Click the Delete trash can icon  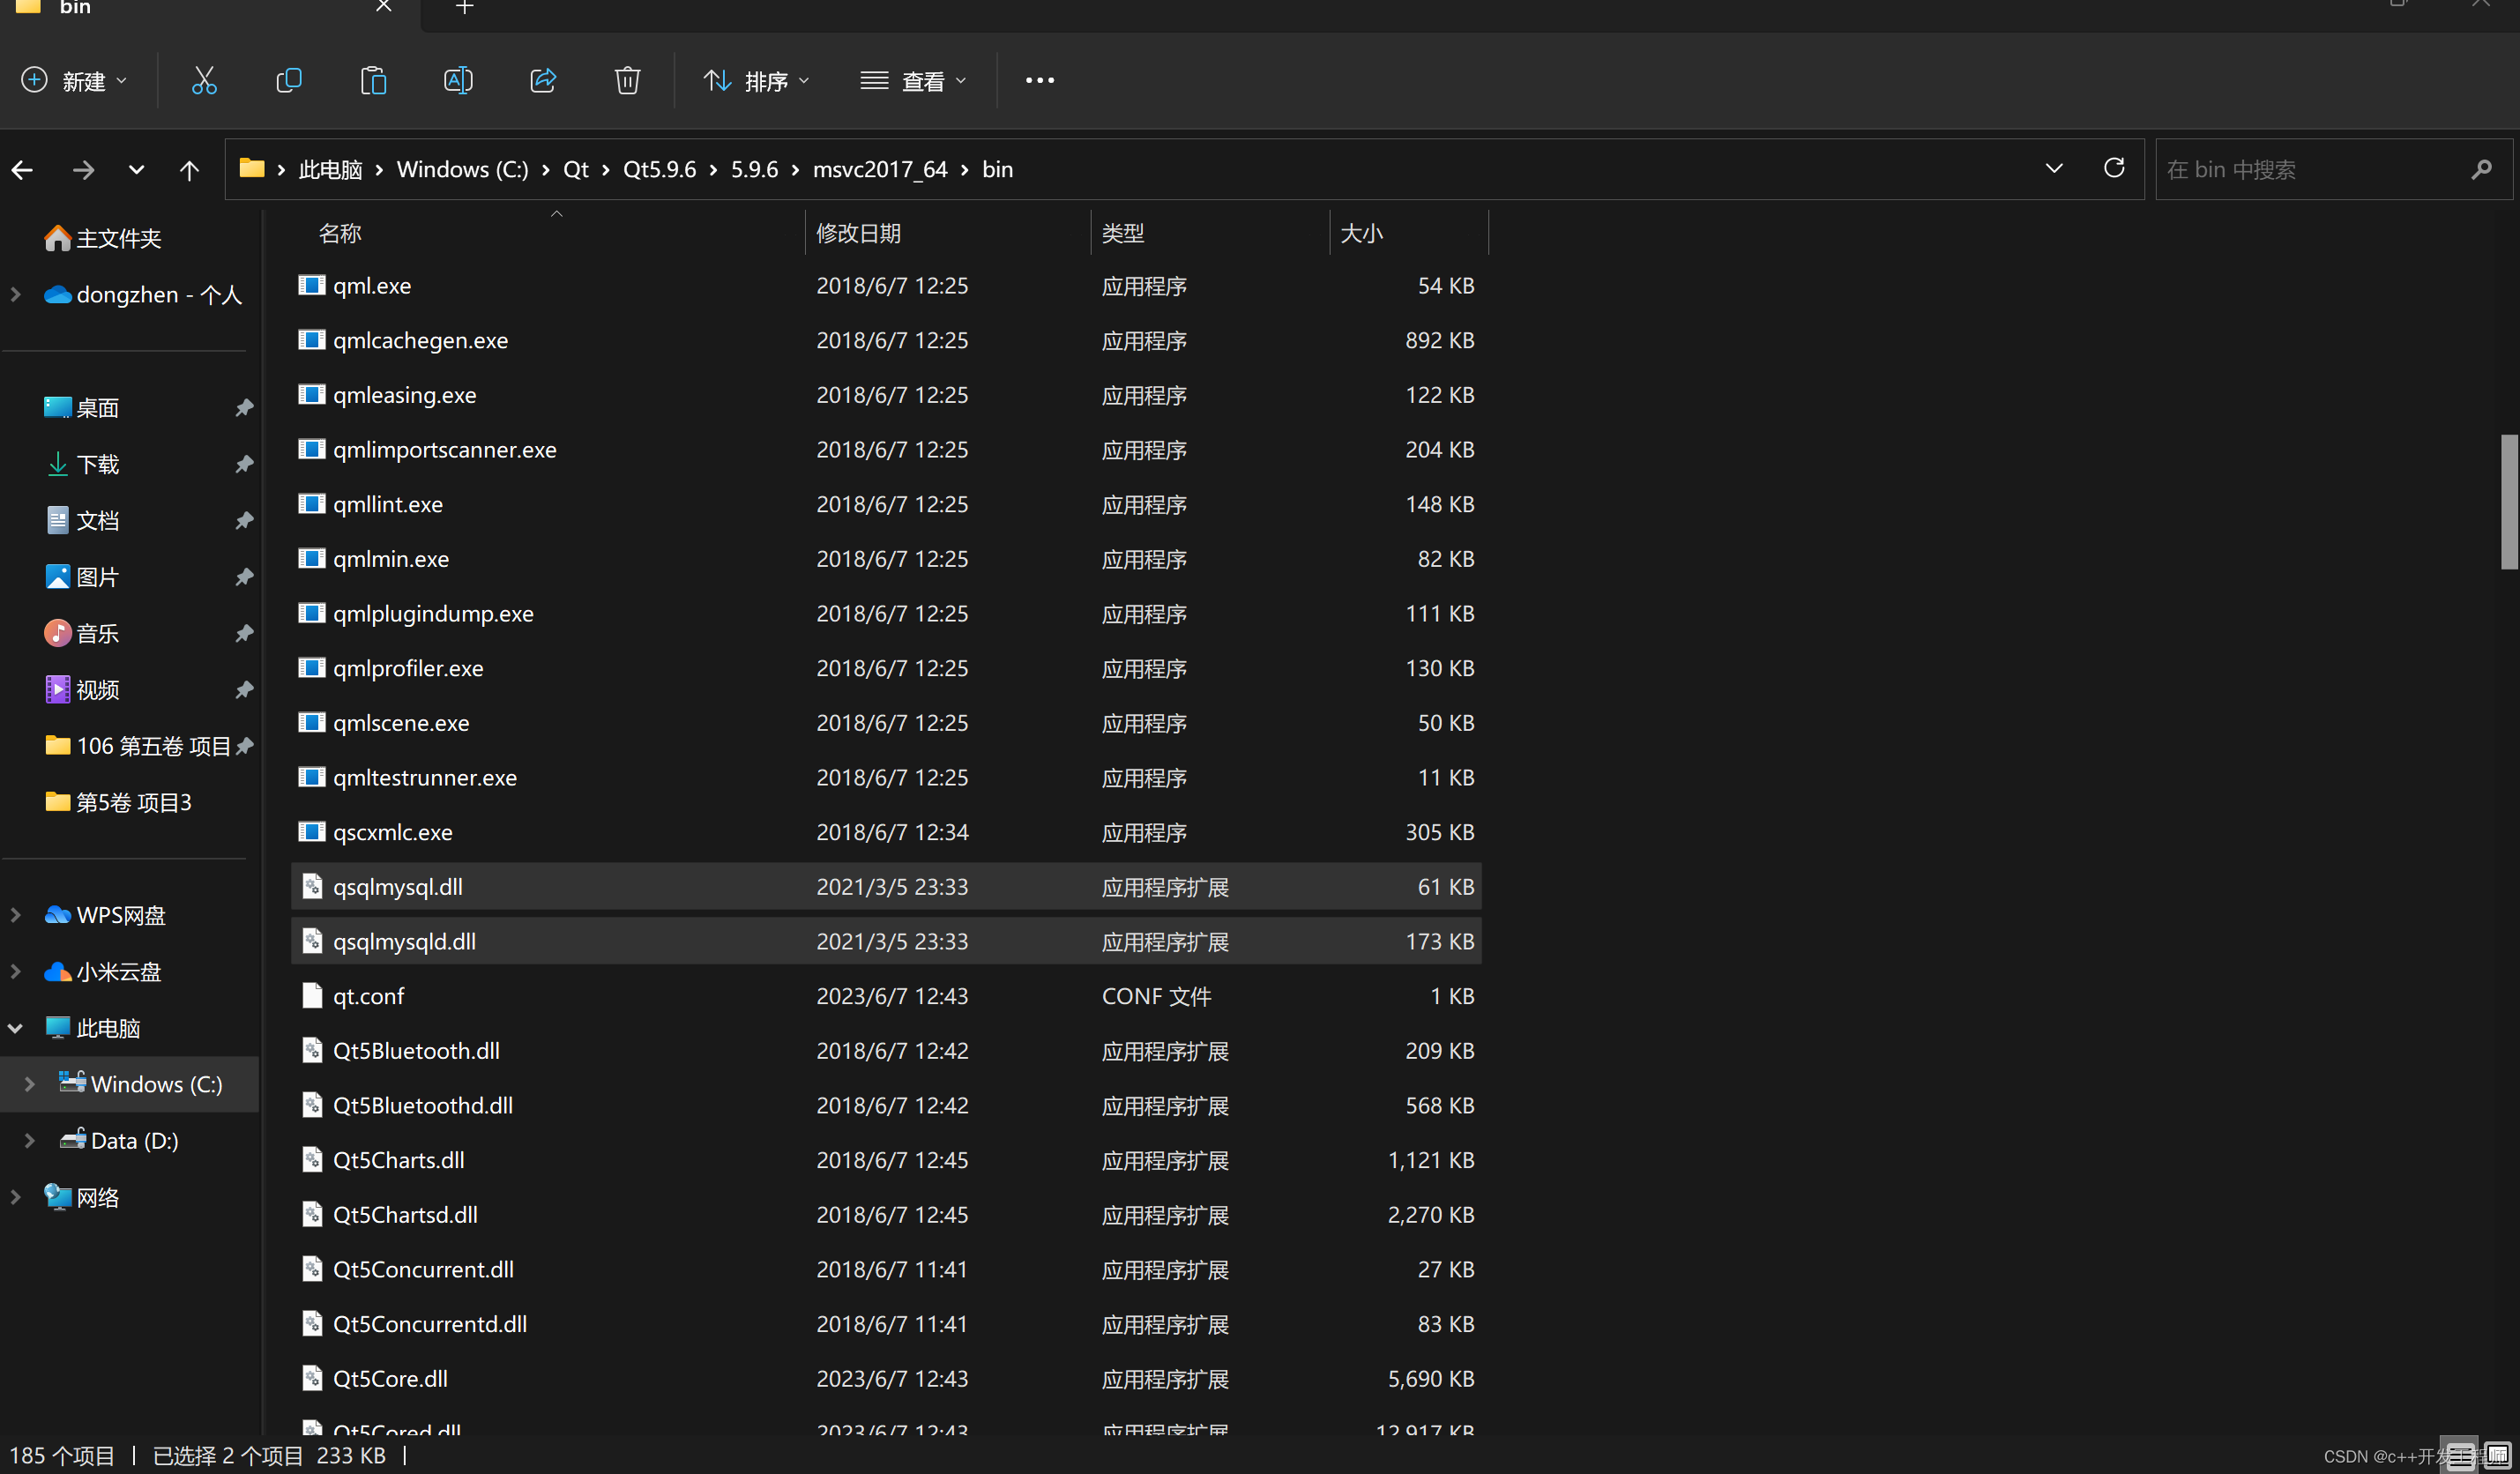click(x=627, y=80)
